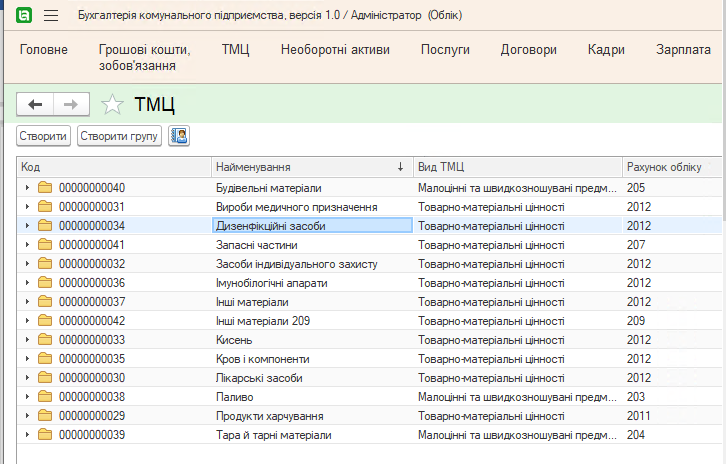
Task: Go back with the left arrow
Action: [35, 104]
